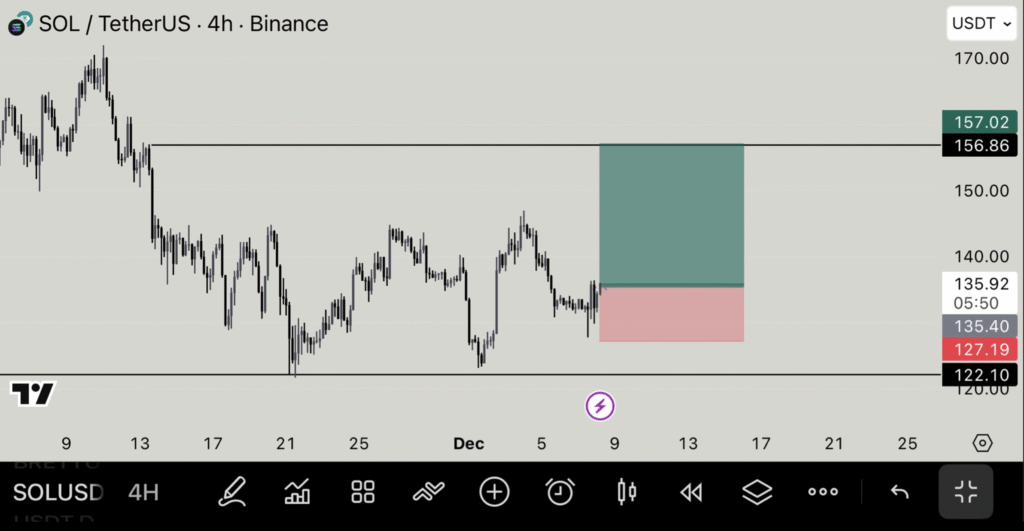
Task: Exit fullscreen with the collapse icon
Action: click(965, 491)
